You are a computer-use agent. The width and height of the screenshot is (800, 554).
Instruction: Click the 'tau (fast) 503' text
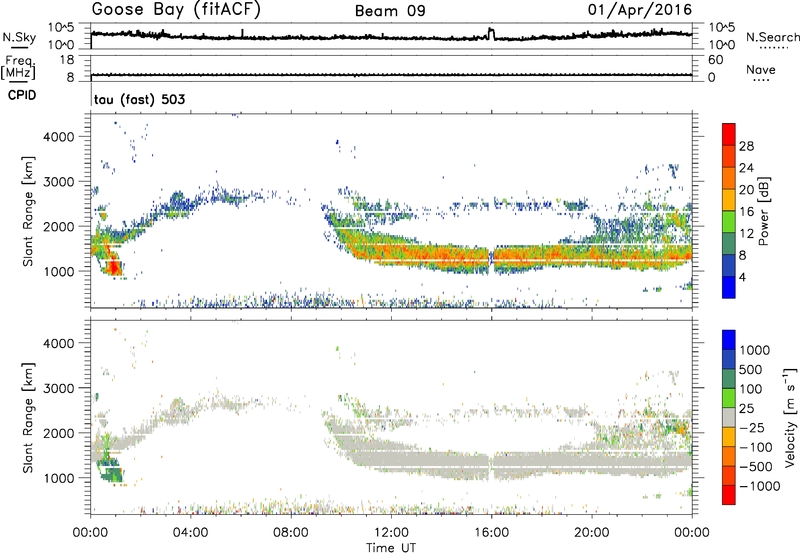(x=139, y=99)
